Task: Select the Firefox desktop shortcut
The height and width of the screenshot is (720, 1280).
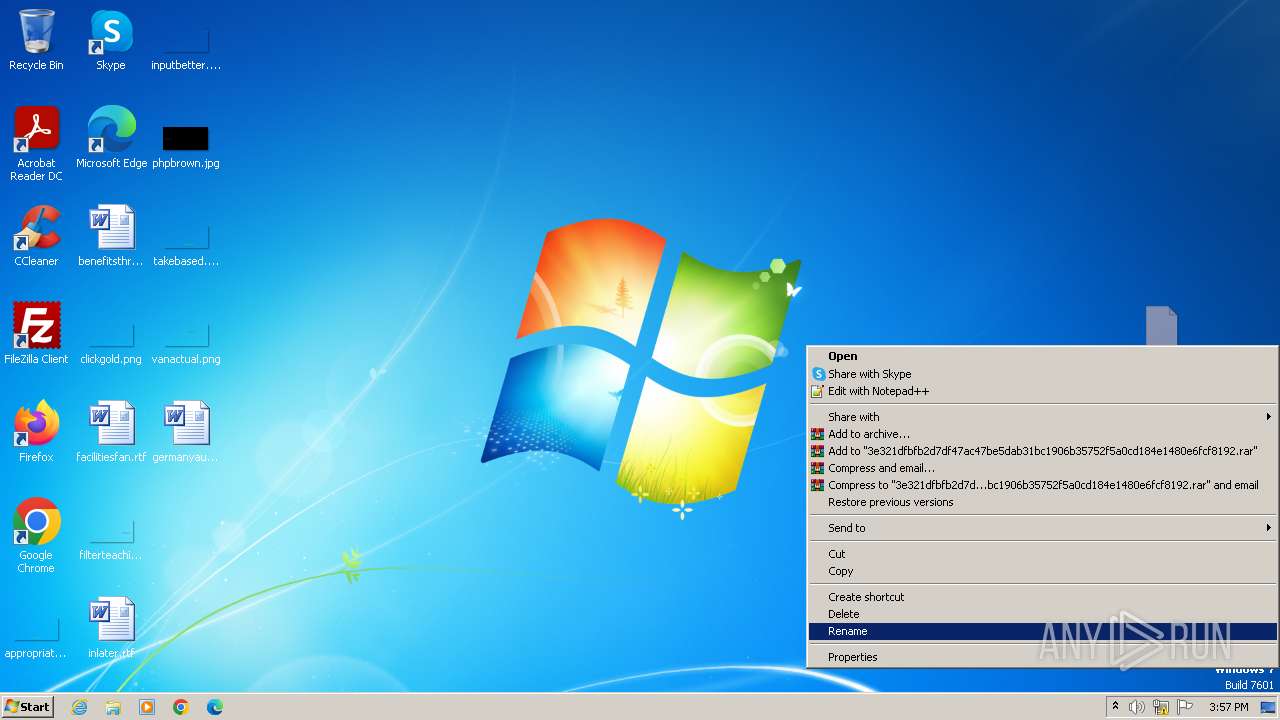Action: coord(36,432)
